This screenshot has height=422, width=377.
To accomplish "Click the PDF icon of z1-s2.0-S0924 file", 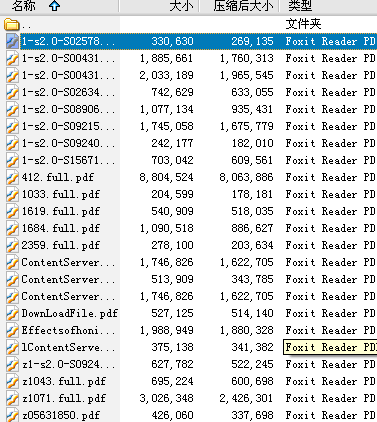I will tap(12, 364).
